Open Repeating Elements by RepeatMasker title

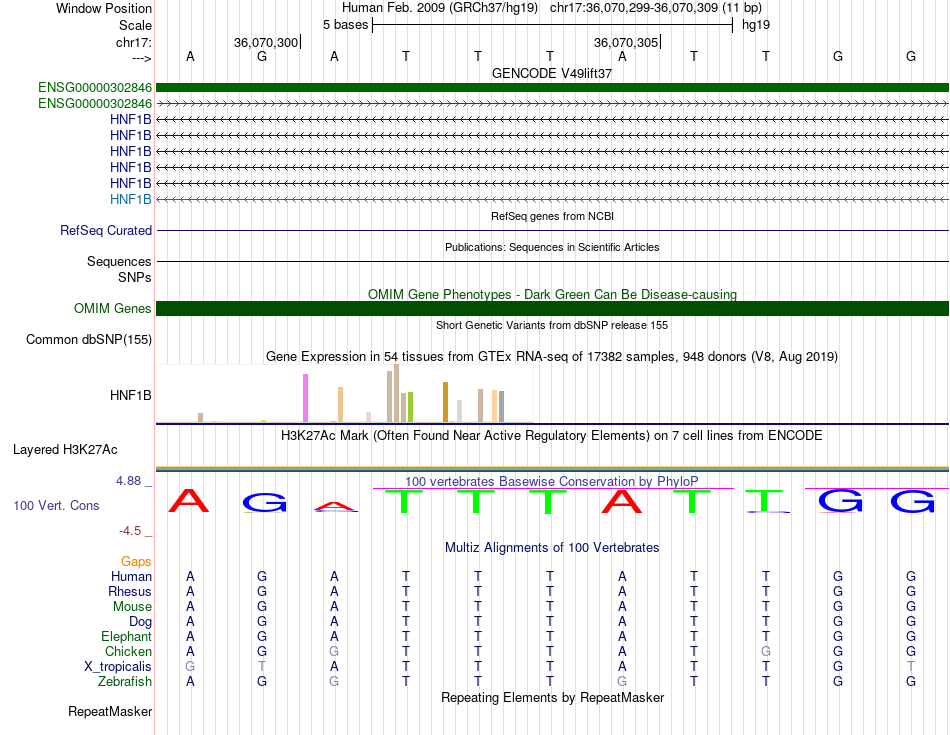click(x=552, y=697)
